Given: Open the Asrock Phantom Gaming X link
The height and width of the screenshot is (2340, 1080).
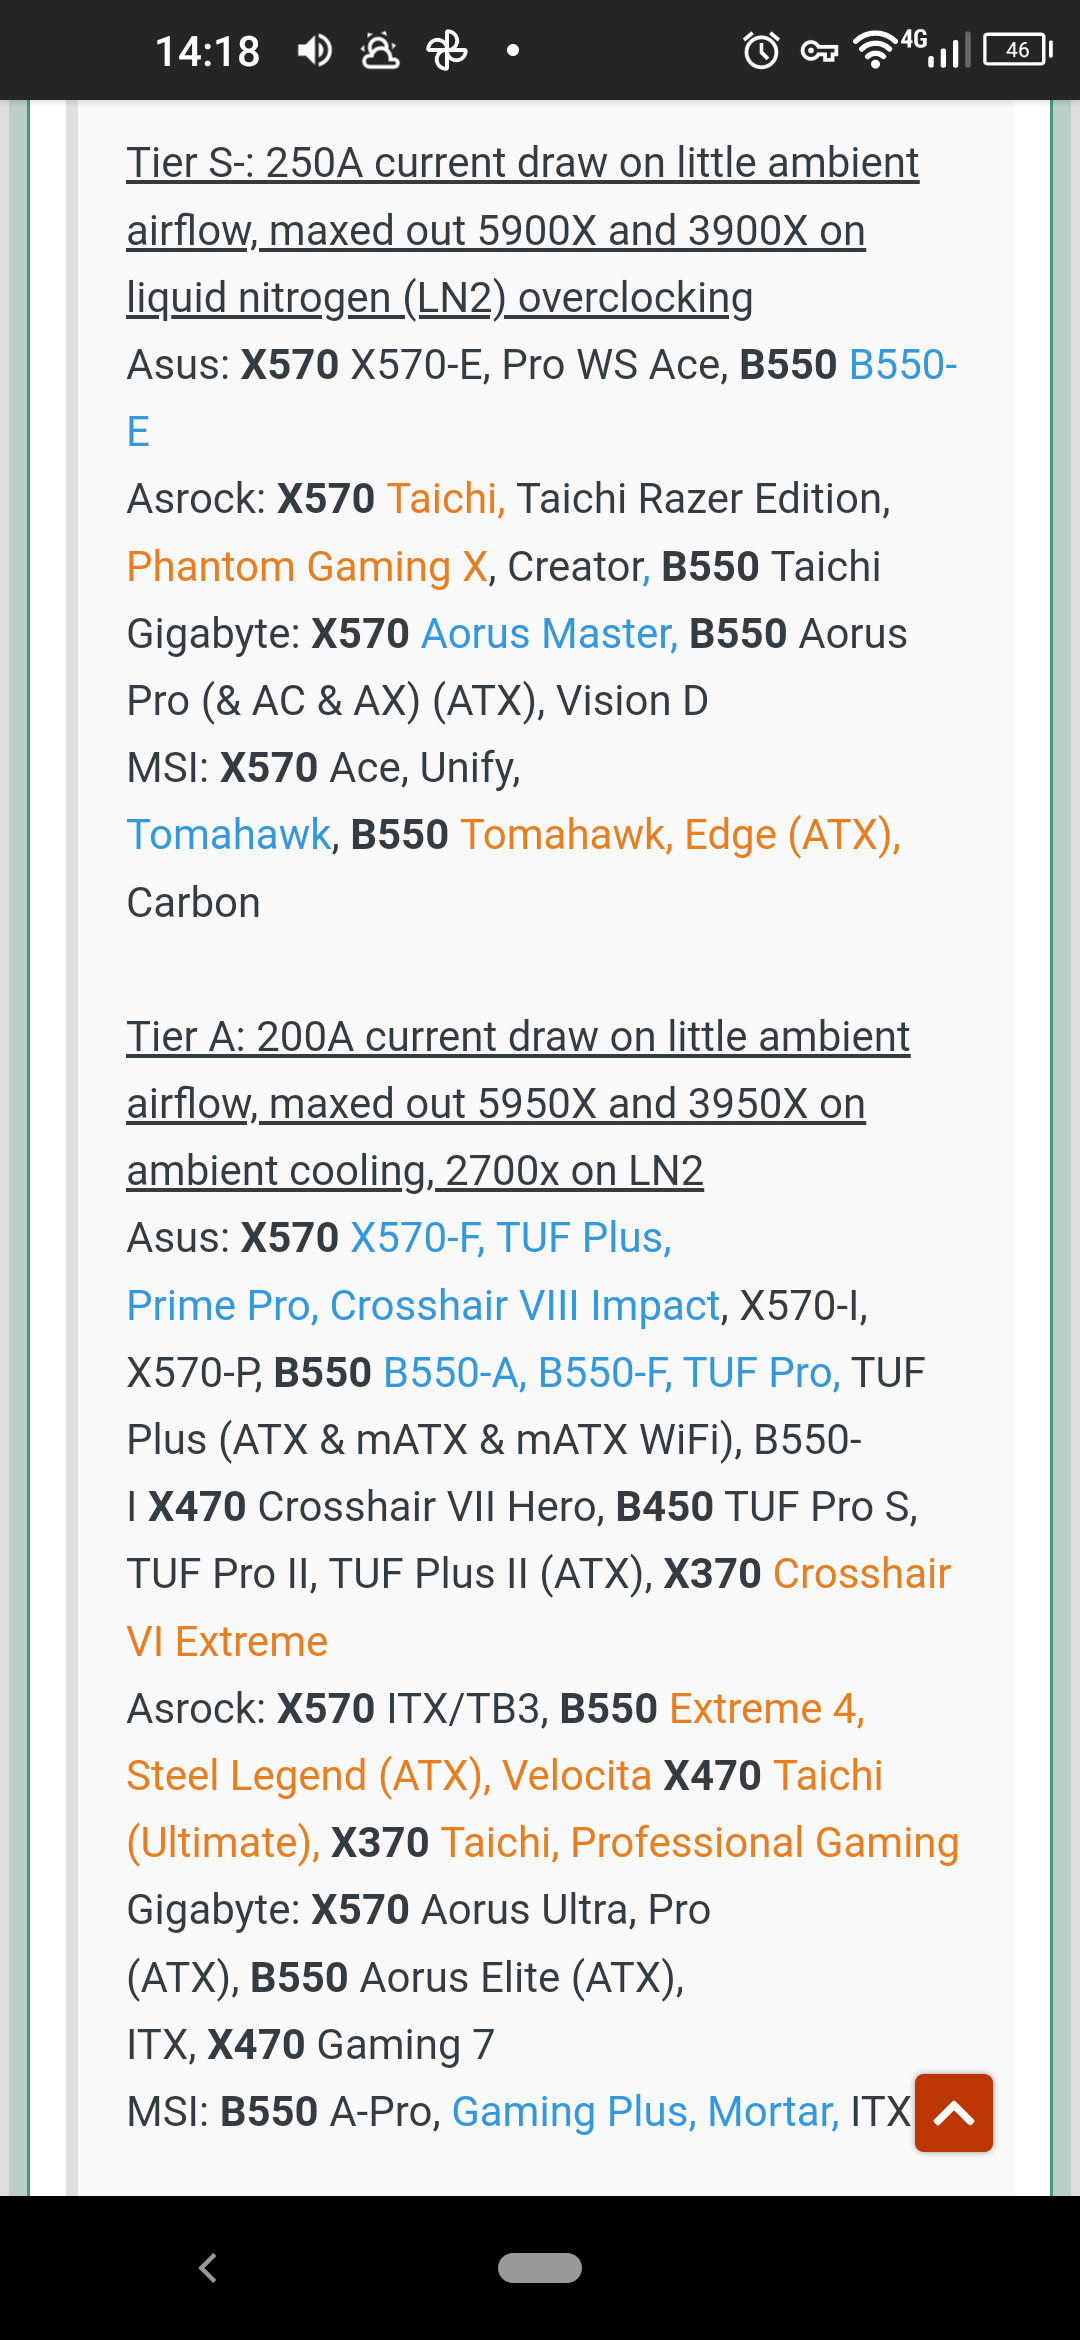Looking at the screenshot, I should (x=307, y=567).
